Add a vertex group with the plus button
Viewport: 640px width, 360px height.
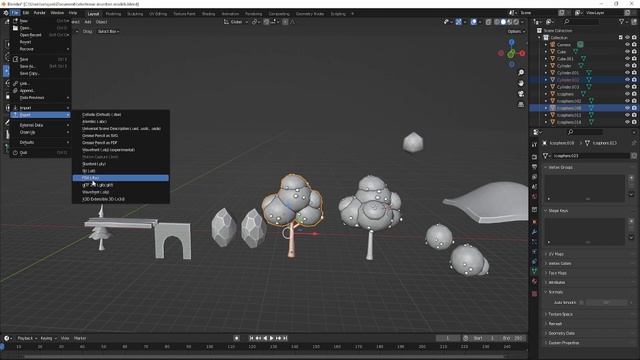(x=631, y=178)
